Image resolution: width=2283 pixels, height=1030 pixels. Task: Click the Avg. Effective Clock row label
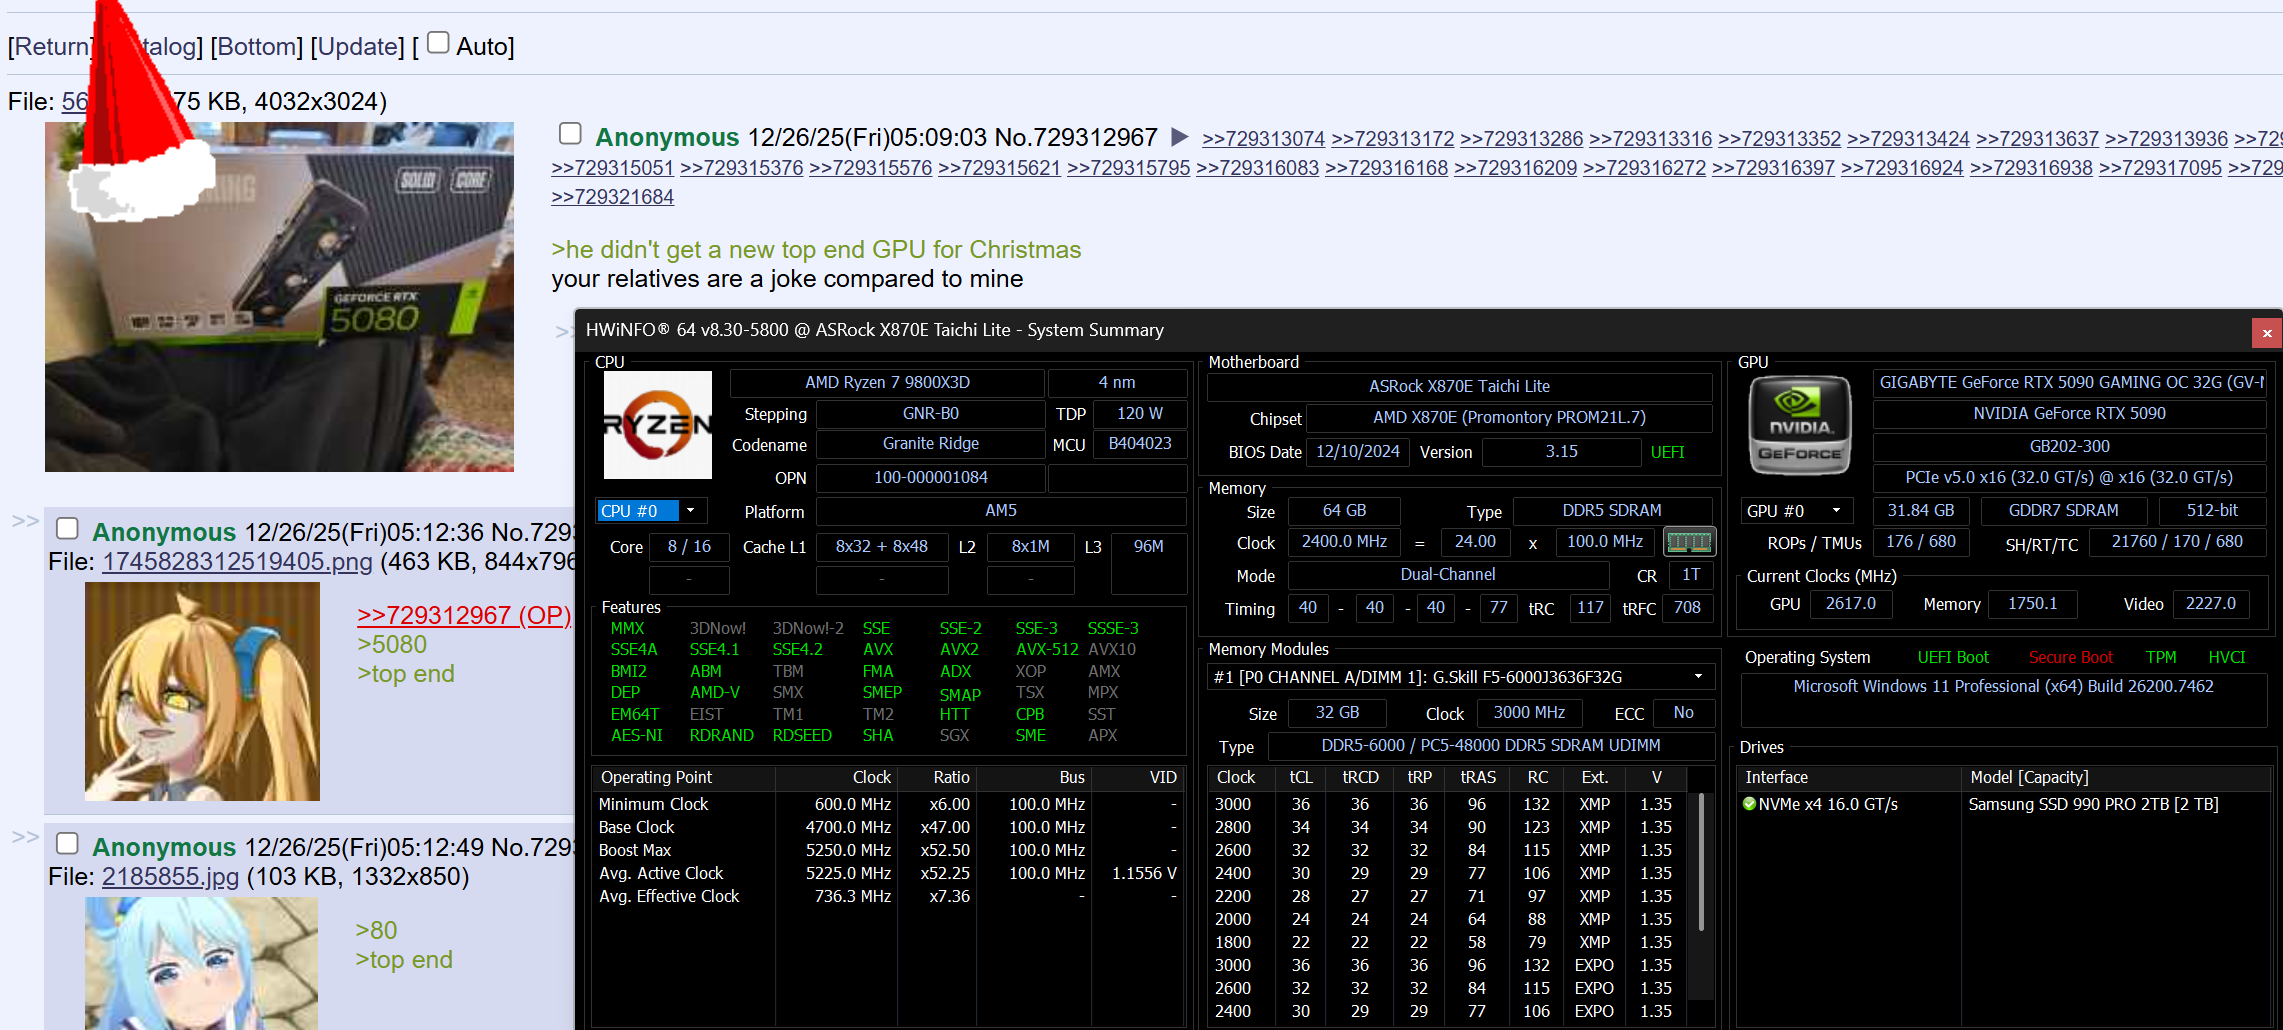(x=669, y=897)
